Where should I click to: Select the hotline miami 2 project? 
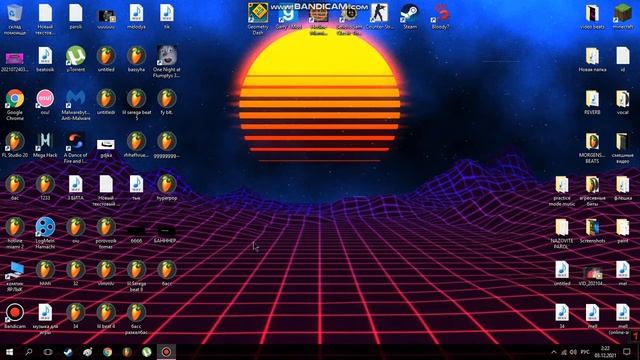pyautogui.click(x=15, y=233)
